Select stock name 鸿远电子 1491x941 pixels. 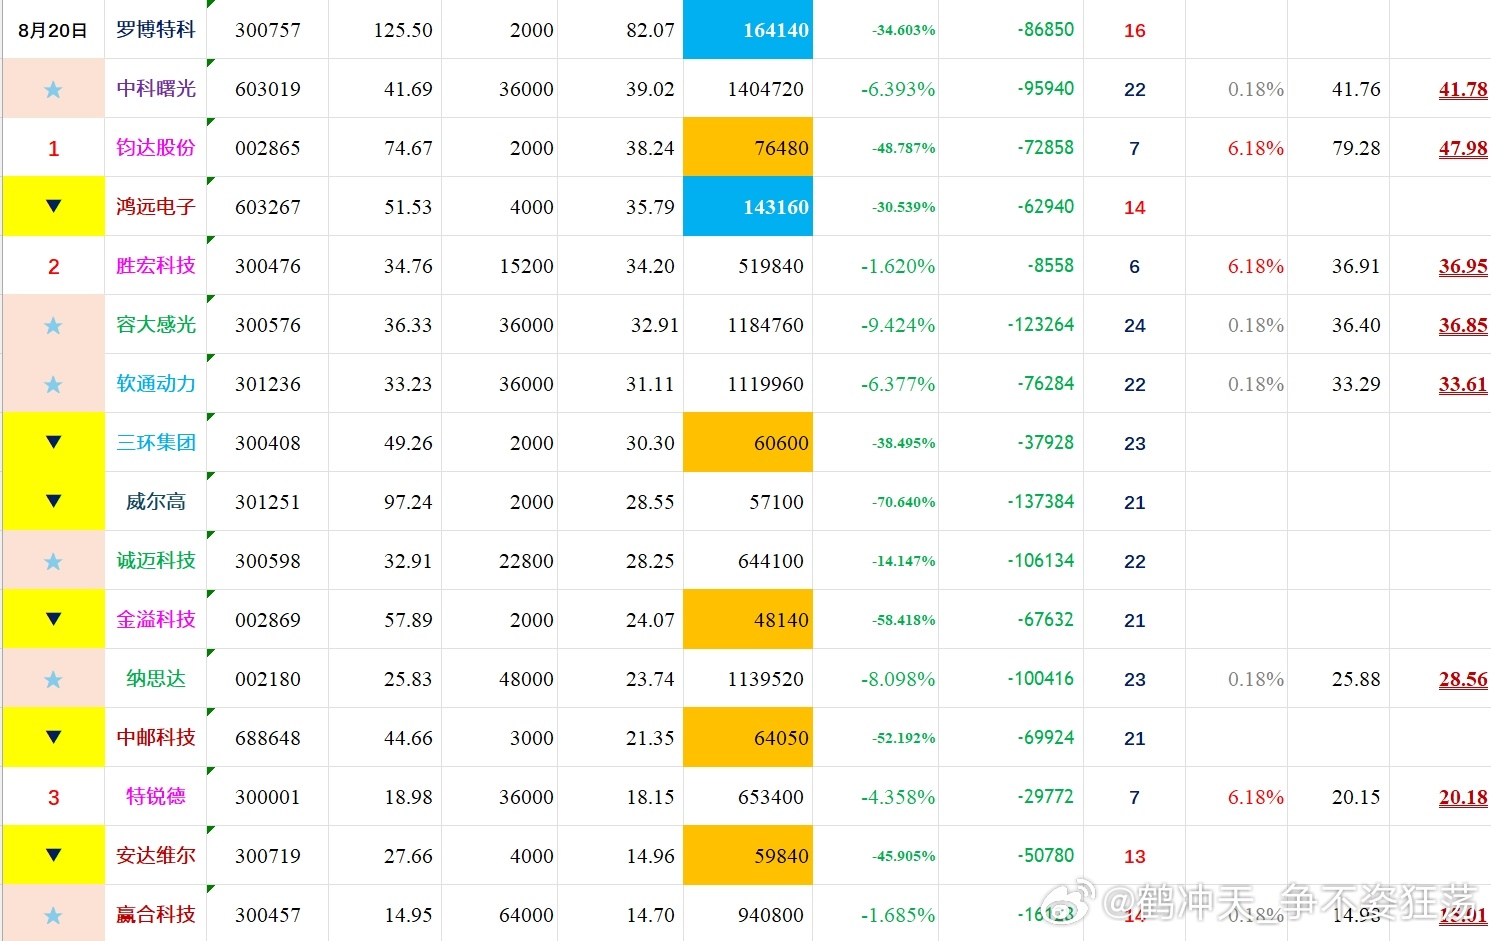point(156,207)
